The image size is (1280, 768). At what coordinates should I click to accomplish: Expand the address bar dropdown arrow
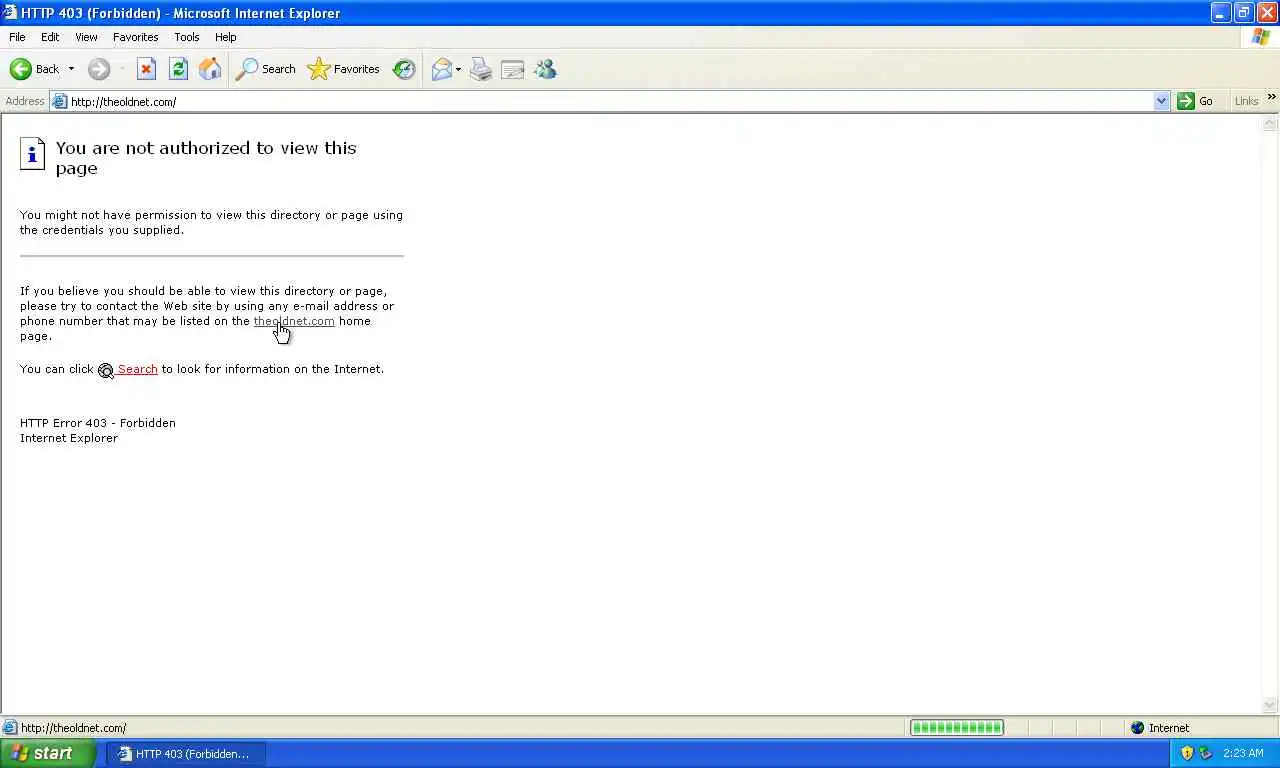click(x=1161, y=101)
